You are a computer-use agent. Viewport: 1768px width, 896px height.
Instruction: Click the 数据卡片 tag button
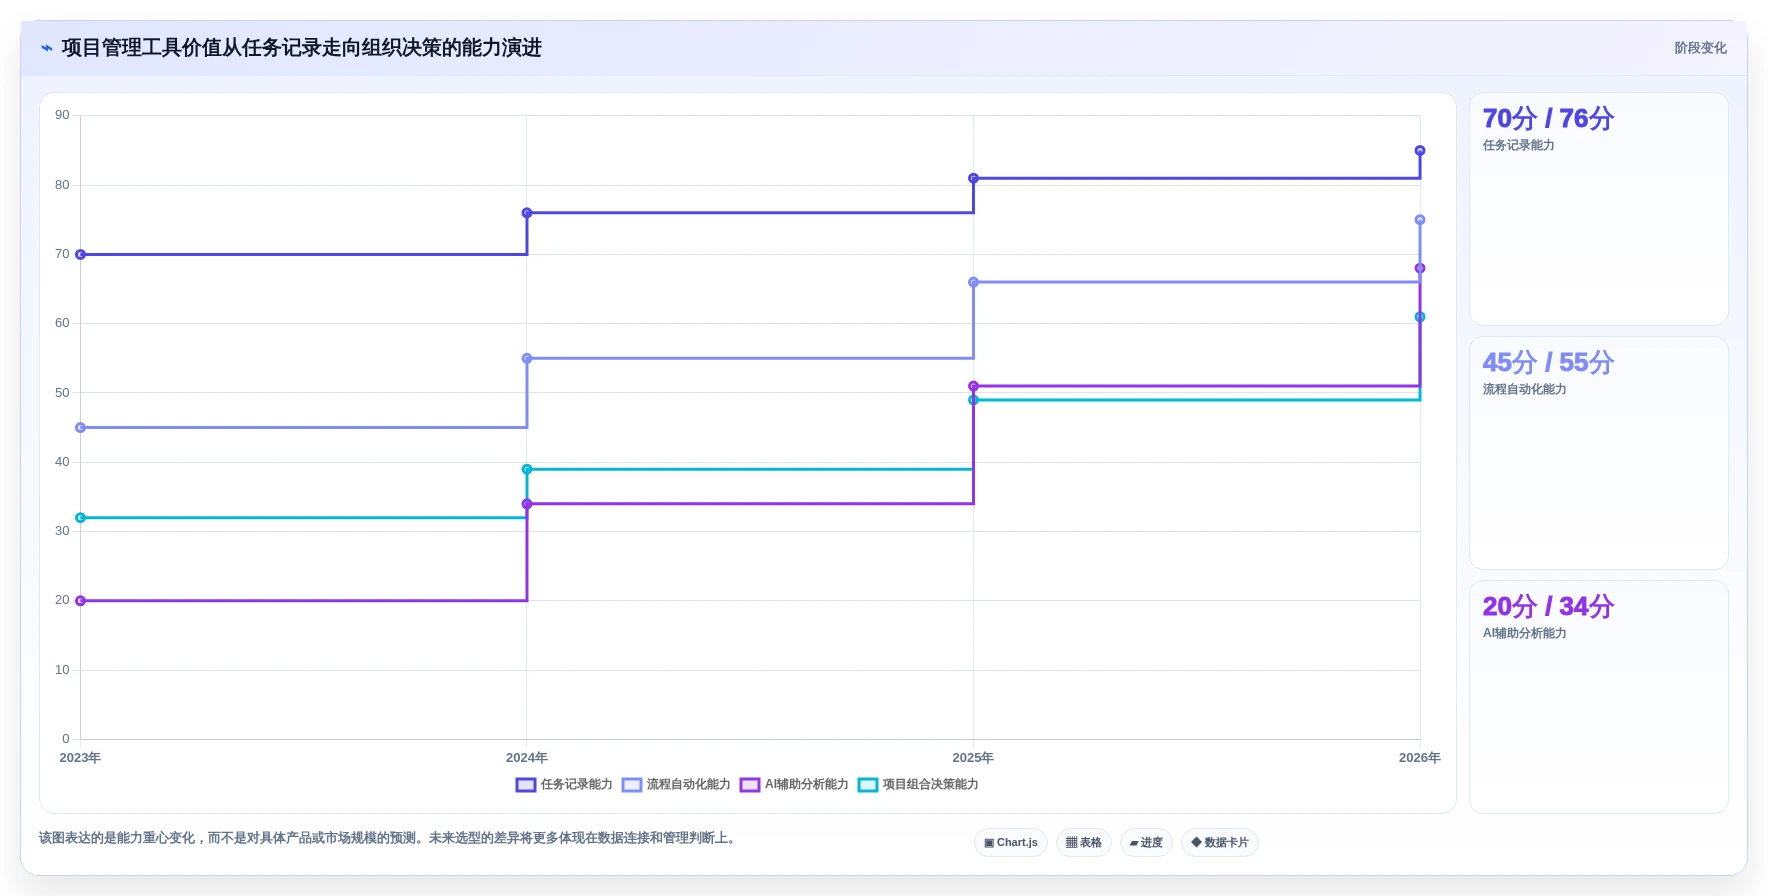(1220, 842)
